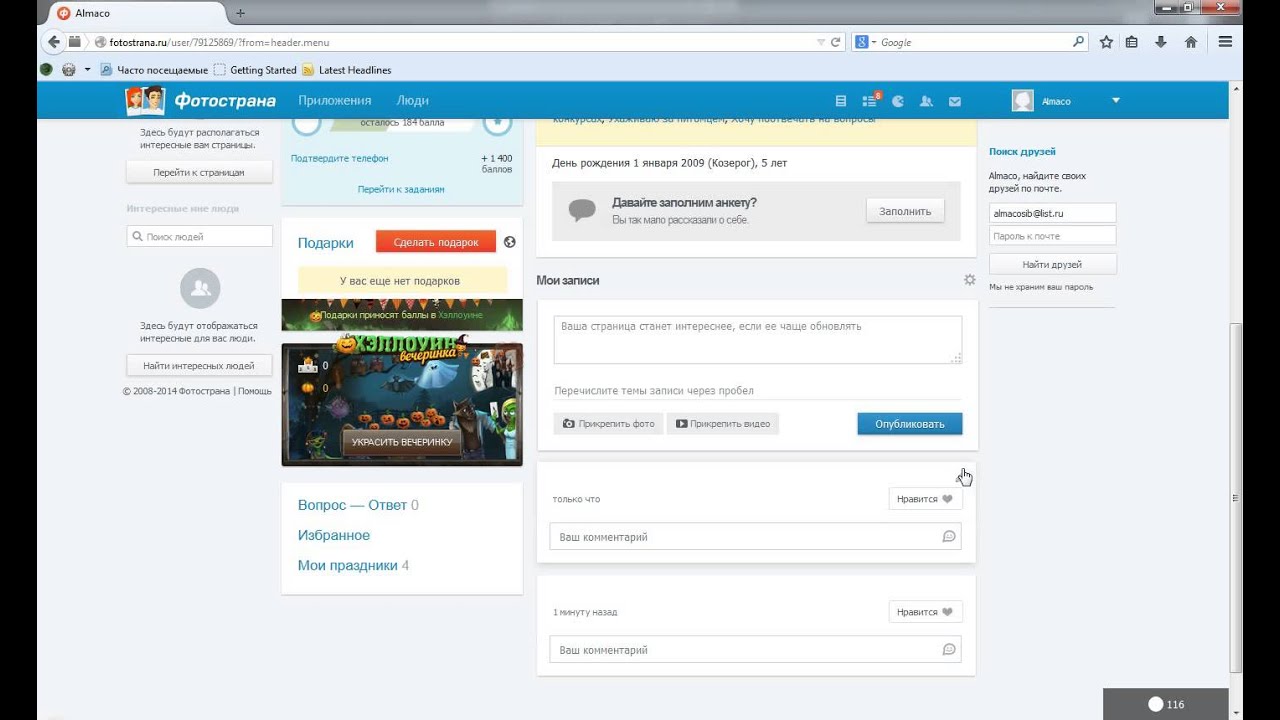Click the Украсить вечеринку button
Image resolution: width=1280 pixels, height=720 pixels.
pos(402,442)
